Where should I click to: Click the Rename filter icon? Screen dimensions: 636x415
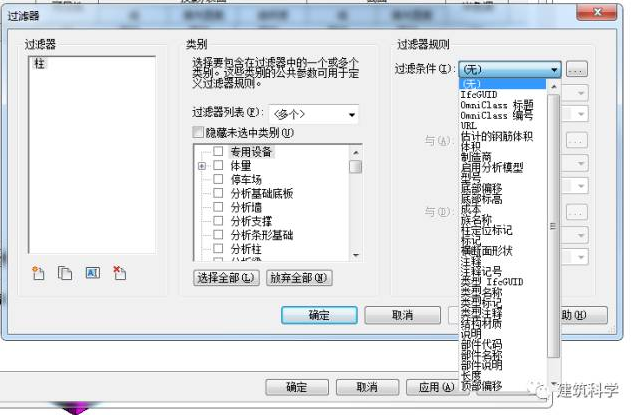point(92,273)
